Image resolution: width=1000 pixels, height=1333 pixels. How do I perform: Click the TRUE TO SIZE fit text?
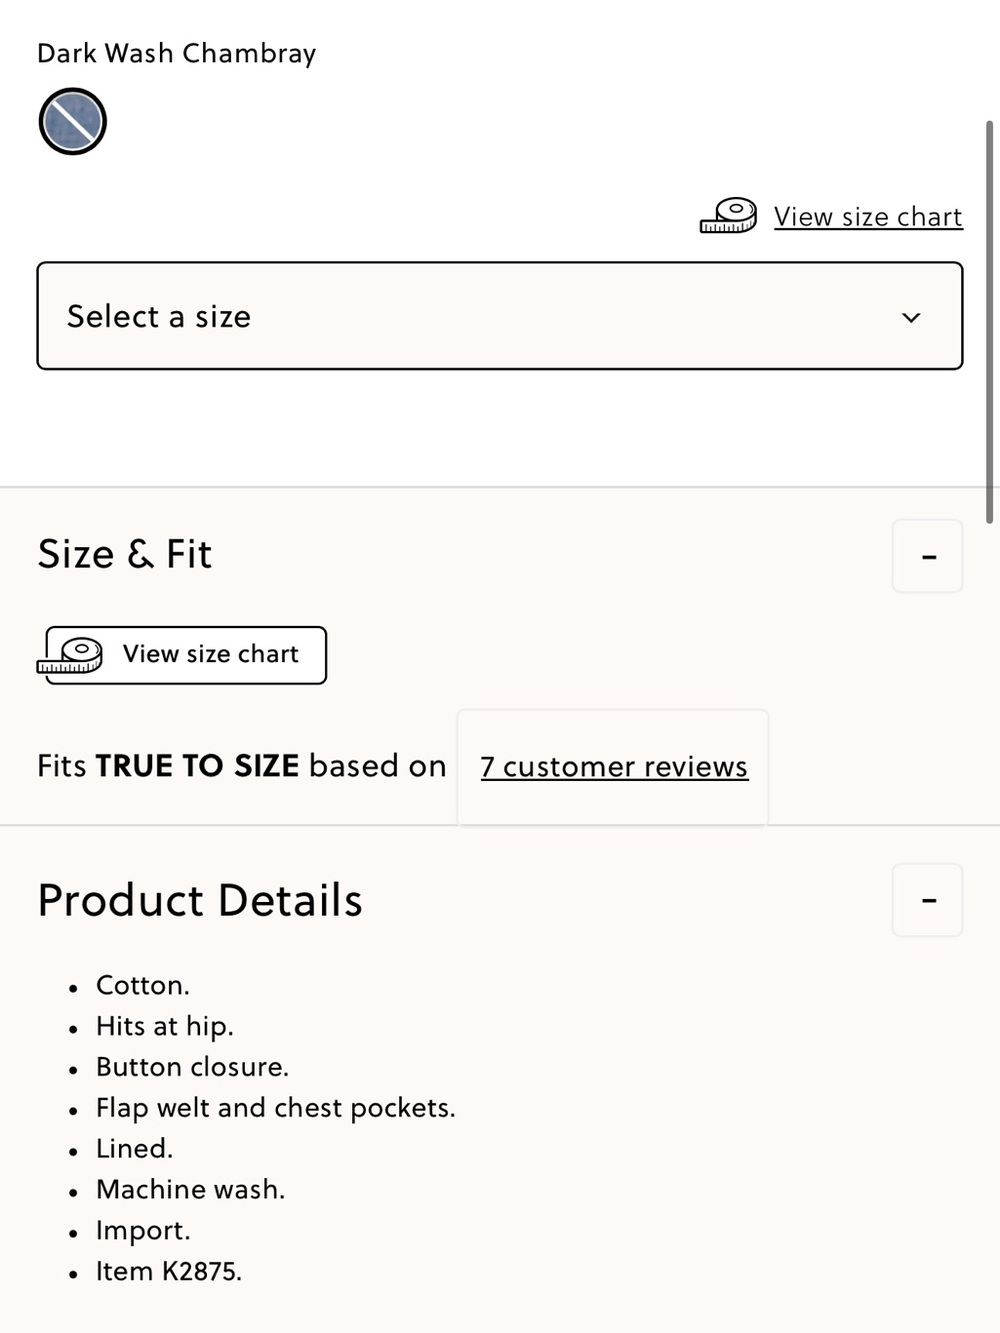click(x=197, y=766)
